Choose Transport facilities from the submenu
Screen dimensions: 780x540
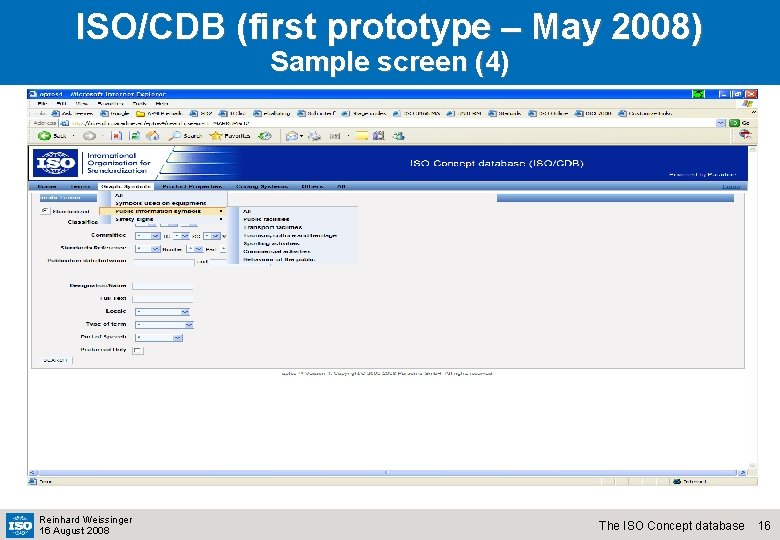click(x=272, y=227)
